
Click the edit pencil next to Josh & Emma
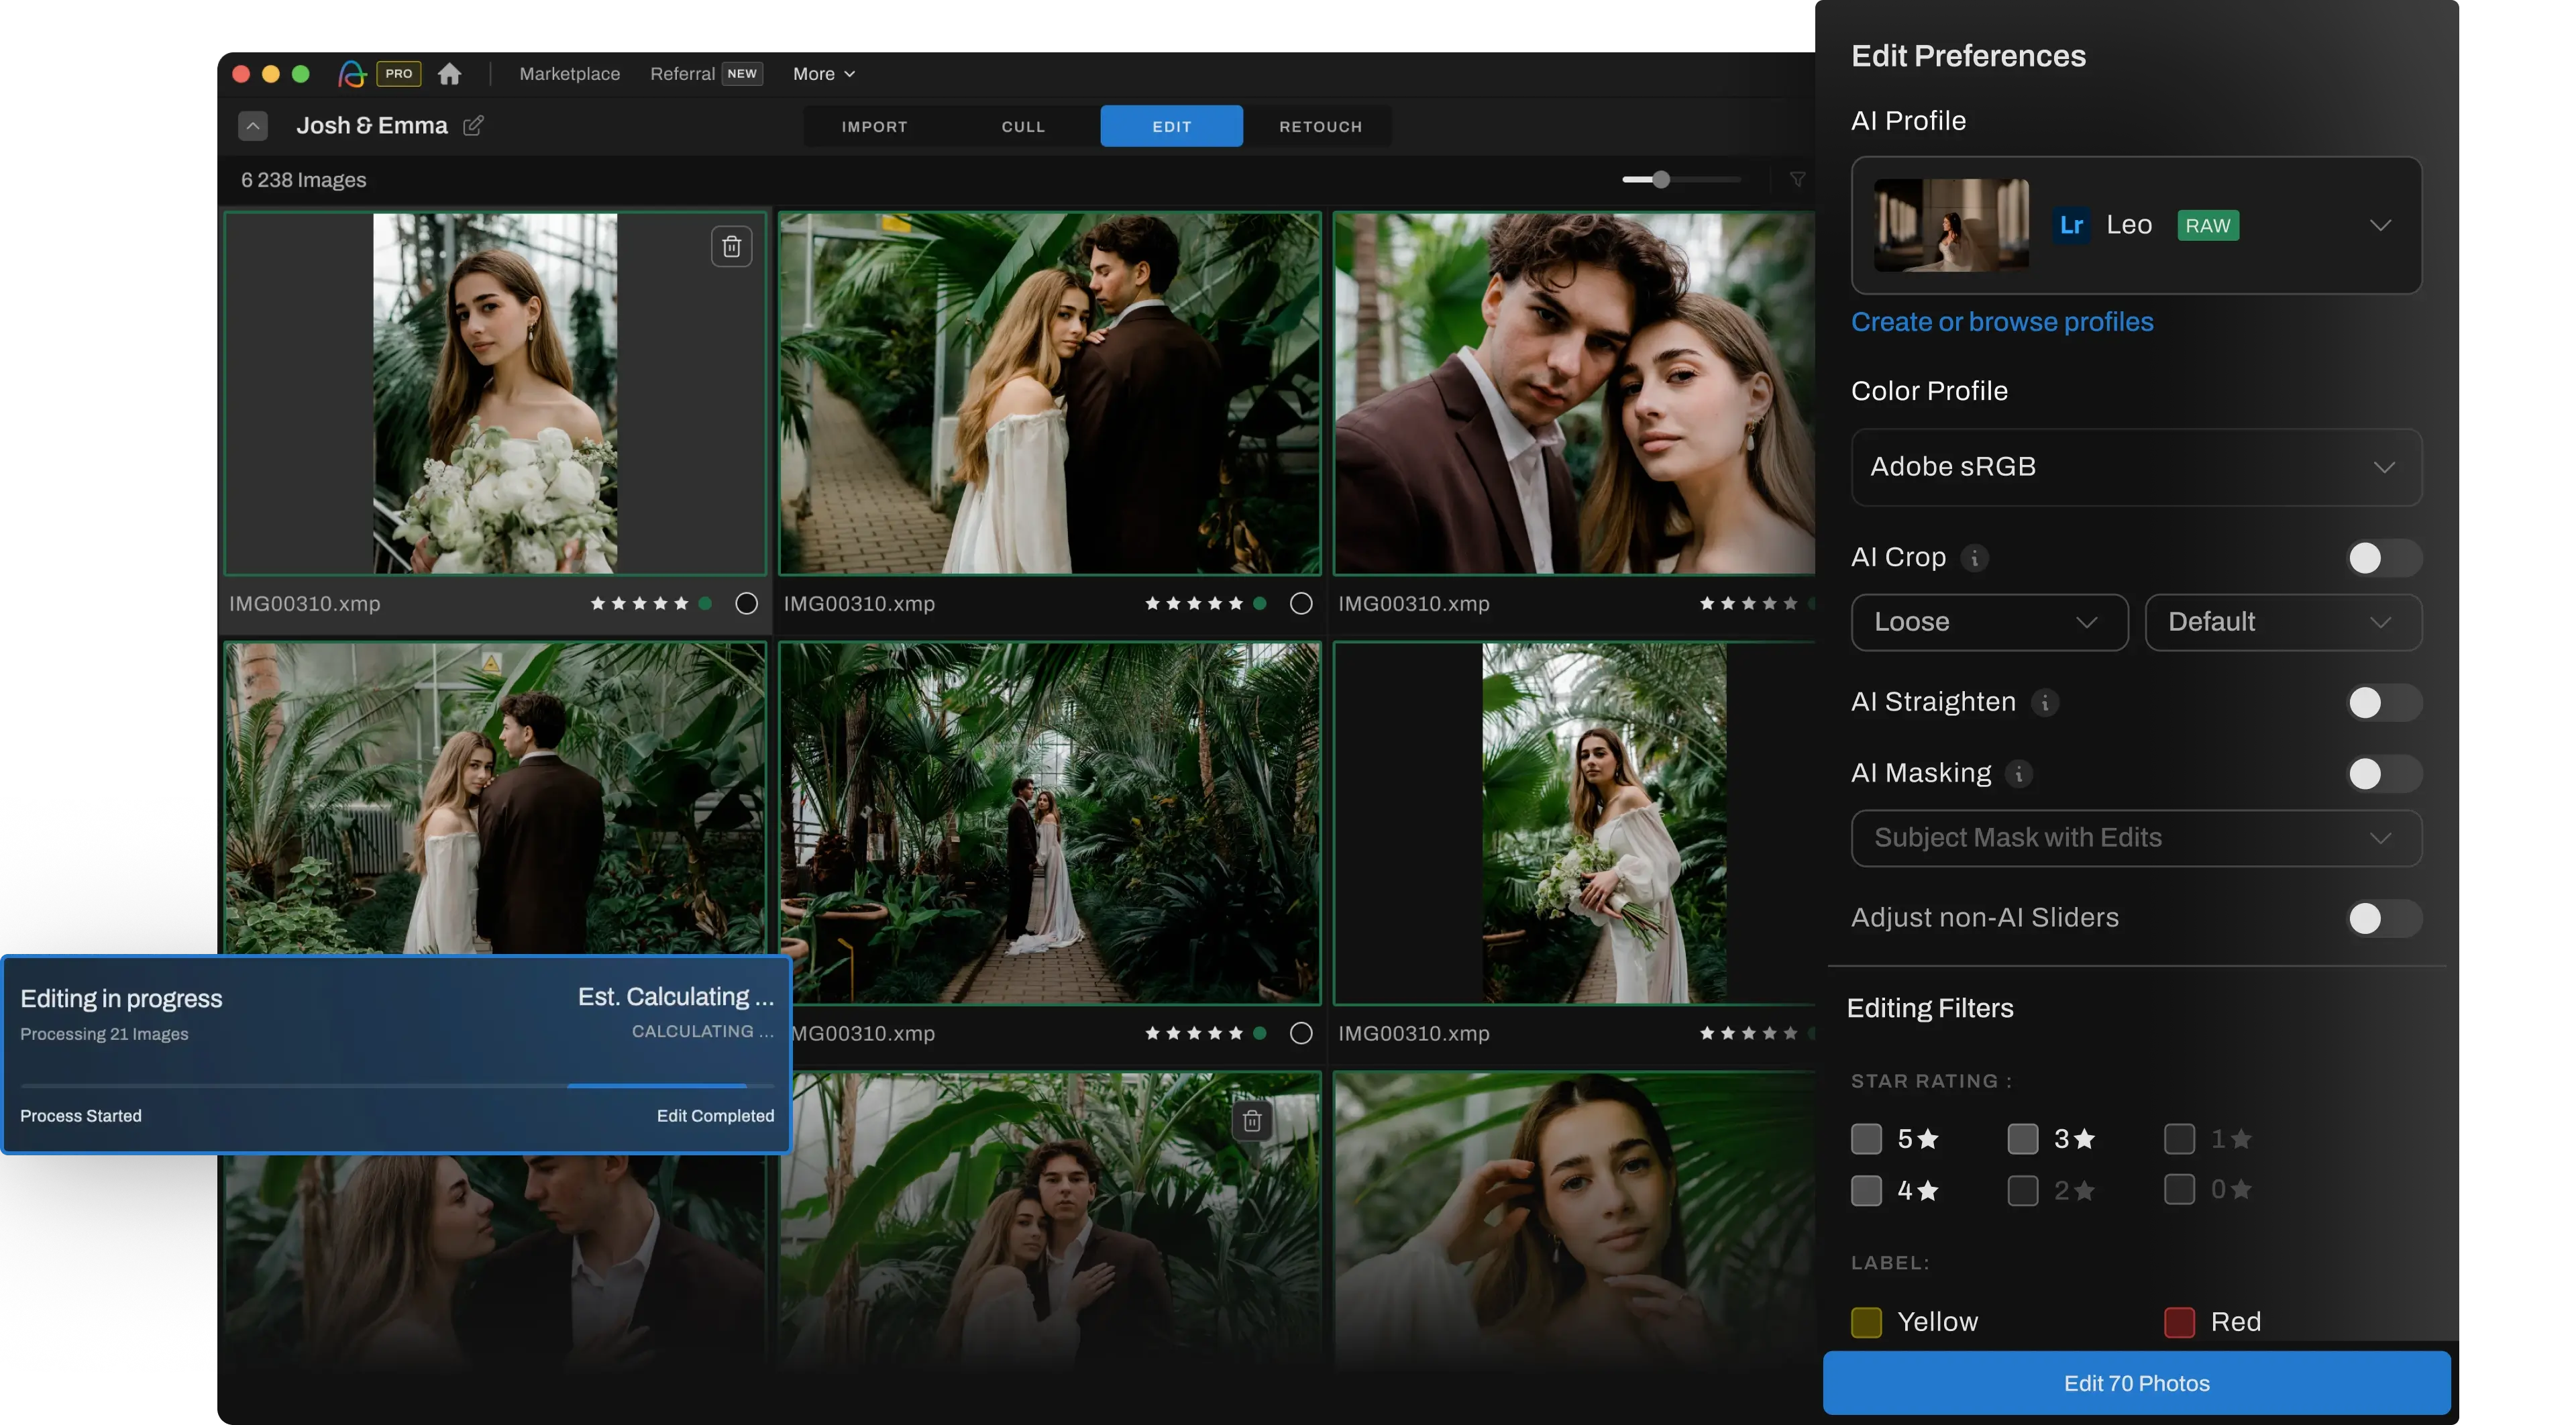[473, 125]
